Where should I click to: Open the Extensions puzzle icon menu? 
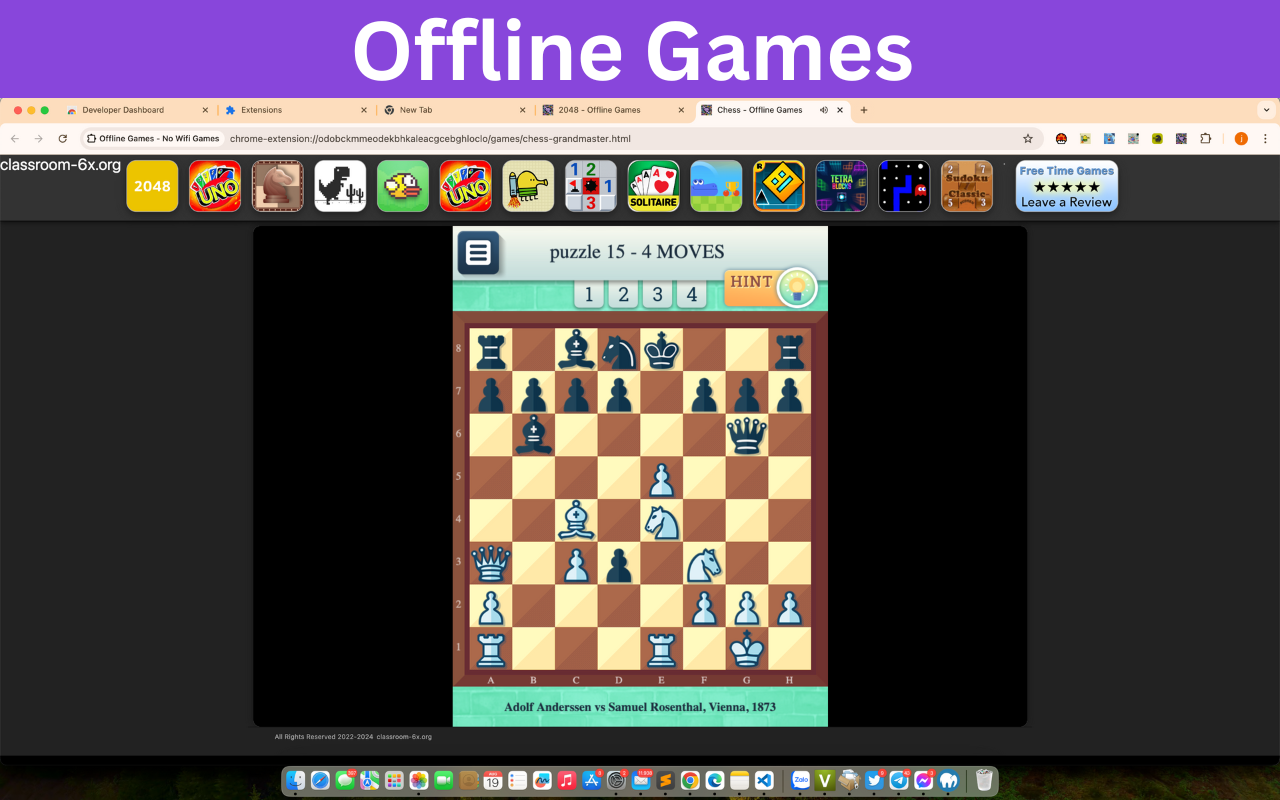point(1205,139)
